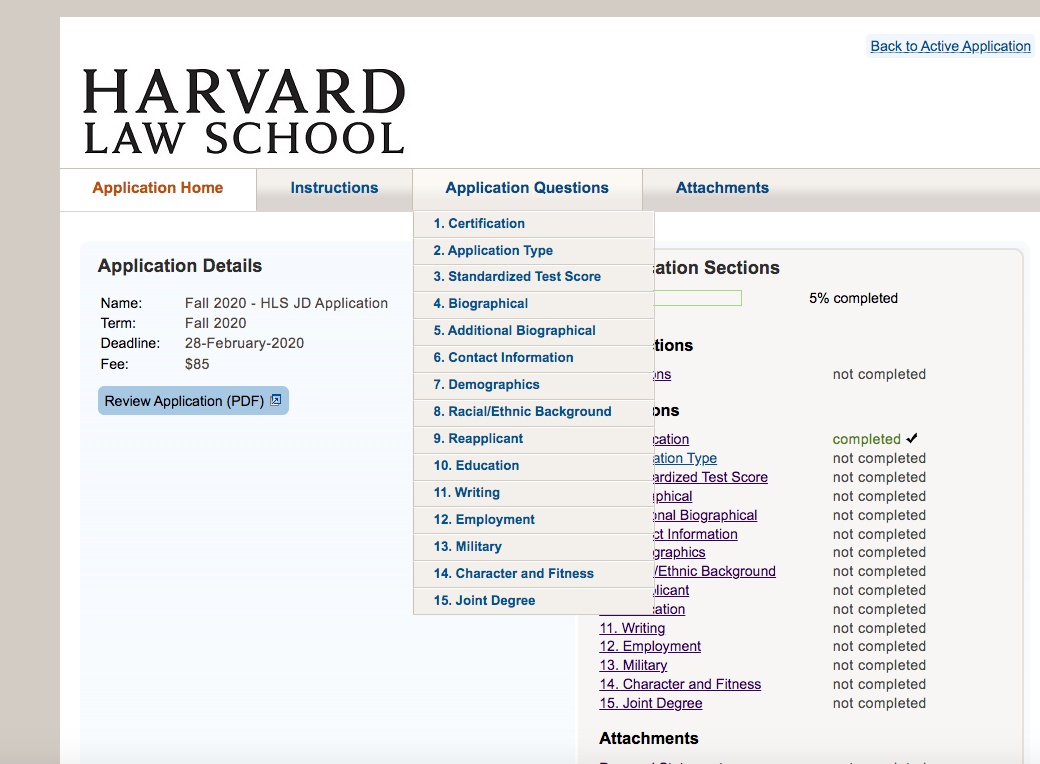Click the Harvard Law School logo
The height and width of the screenshot is (764, 1040).
pyautogui.click(x=244, y=111)
